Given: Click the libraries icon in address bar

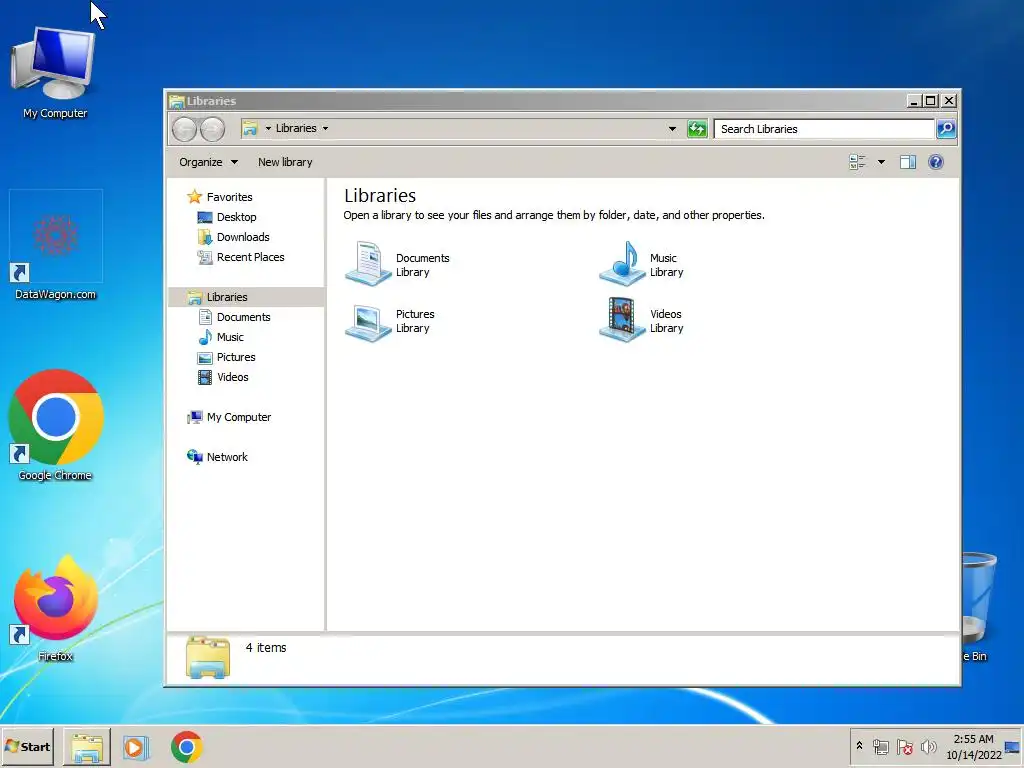Looking at the screenshot, I should pos(250,128).
